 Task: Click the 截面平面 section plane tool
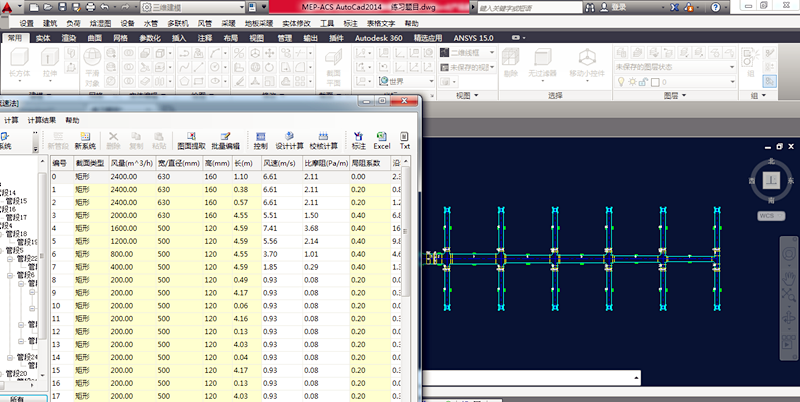pyautogui.click(x=333, y=67)
